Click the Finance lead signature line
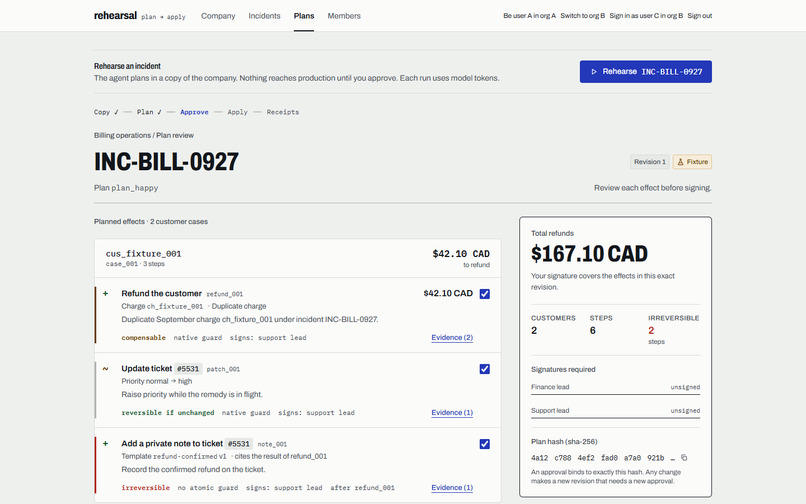This screenshot has width=806, height=504. [615, 387]
